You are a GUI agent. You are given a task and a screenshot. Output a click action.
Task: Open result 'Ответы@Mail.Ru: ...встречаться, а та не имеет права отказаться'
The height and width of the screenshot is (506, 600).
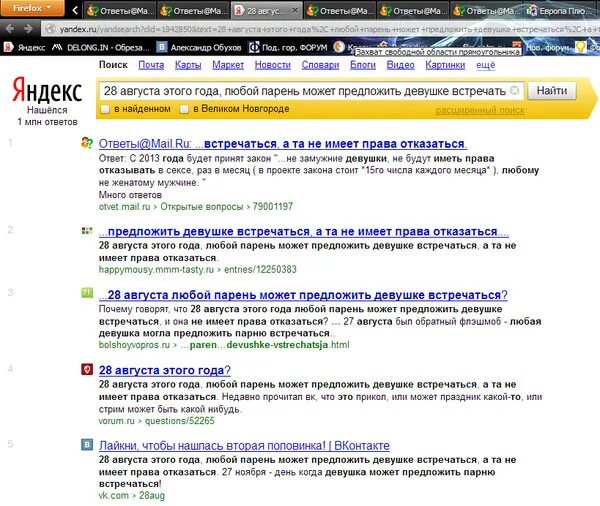(283, 144)
